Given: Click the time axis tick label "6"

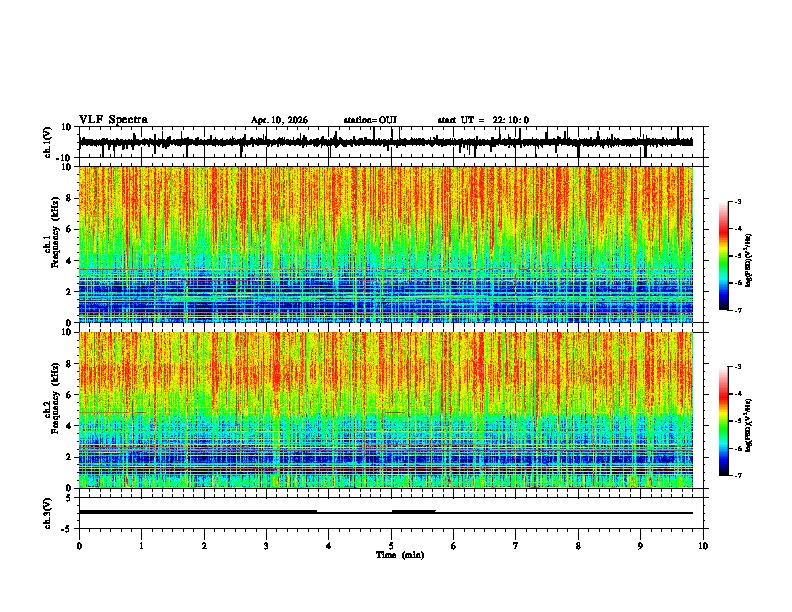Looking at the screenshot, I should [454, 546].
